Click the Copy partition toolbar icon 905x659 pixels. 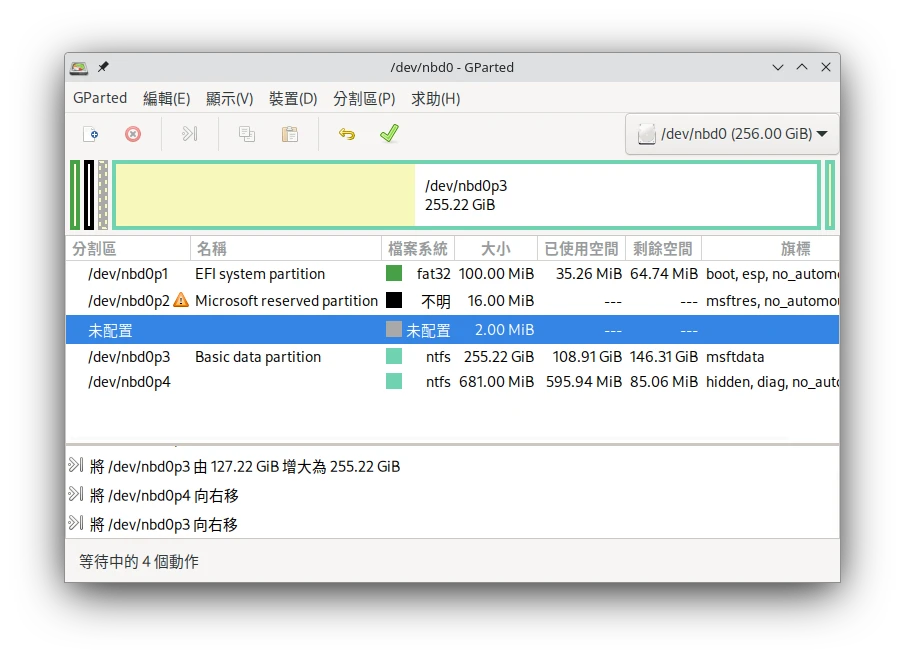(247, 134)
